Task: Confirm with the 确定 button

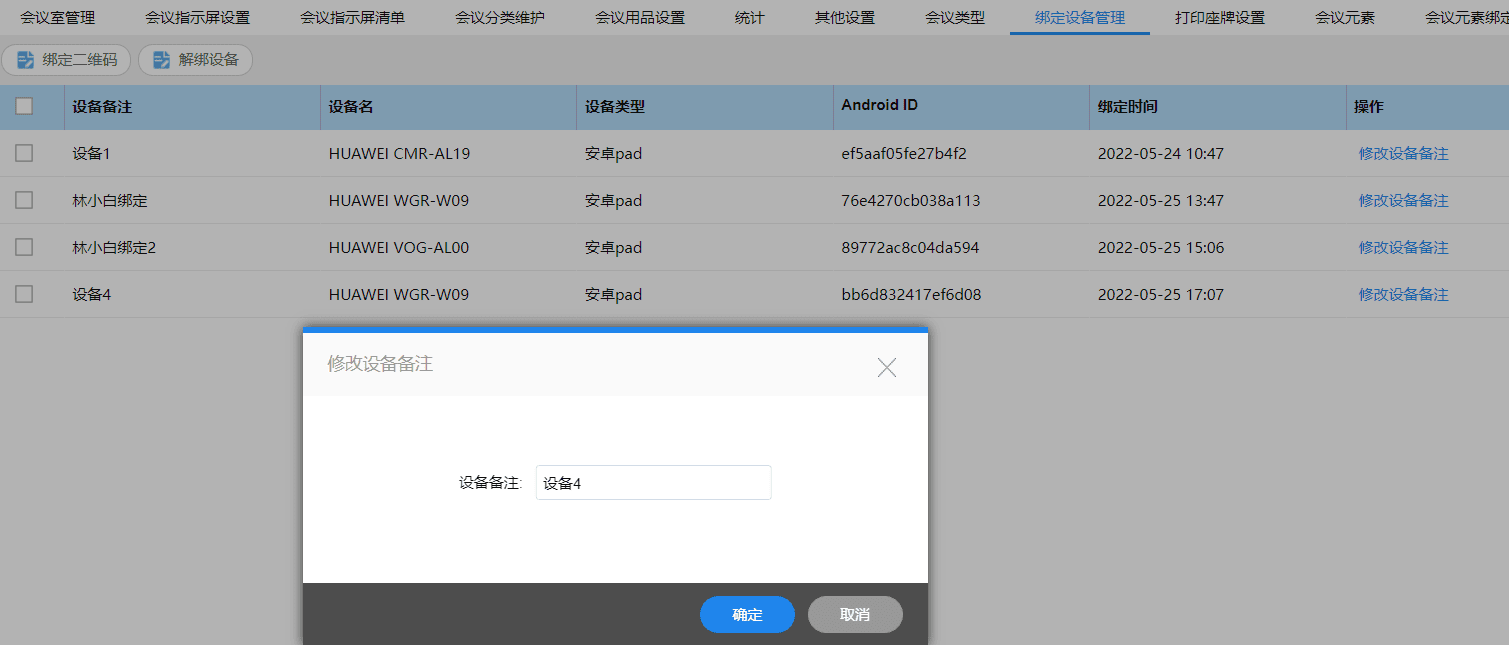Action: point(747,615)
